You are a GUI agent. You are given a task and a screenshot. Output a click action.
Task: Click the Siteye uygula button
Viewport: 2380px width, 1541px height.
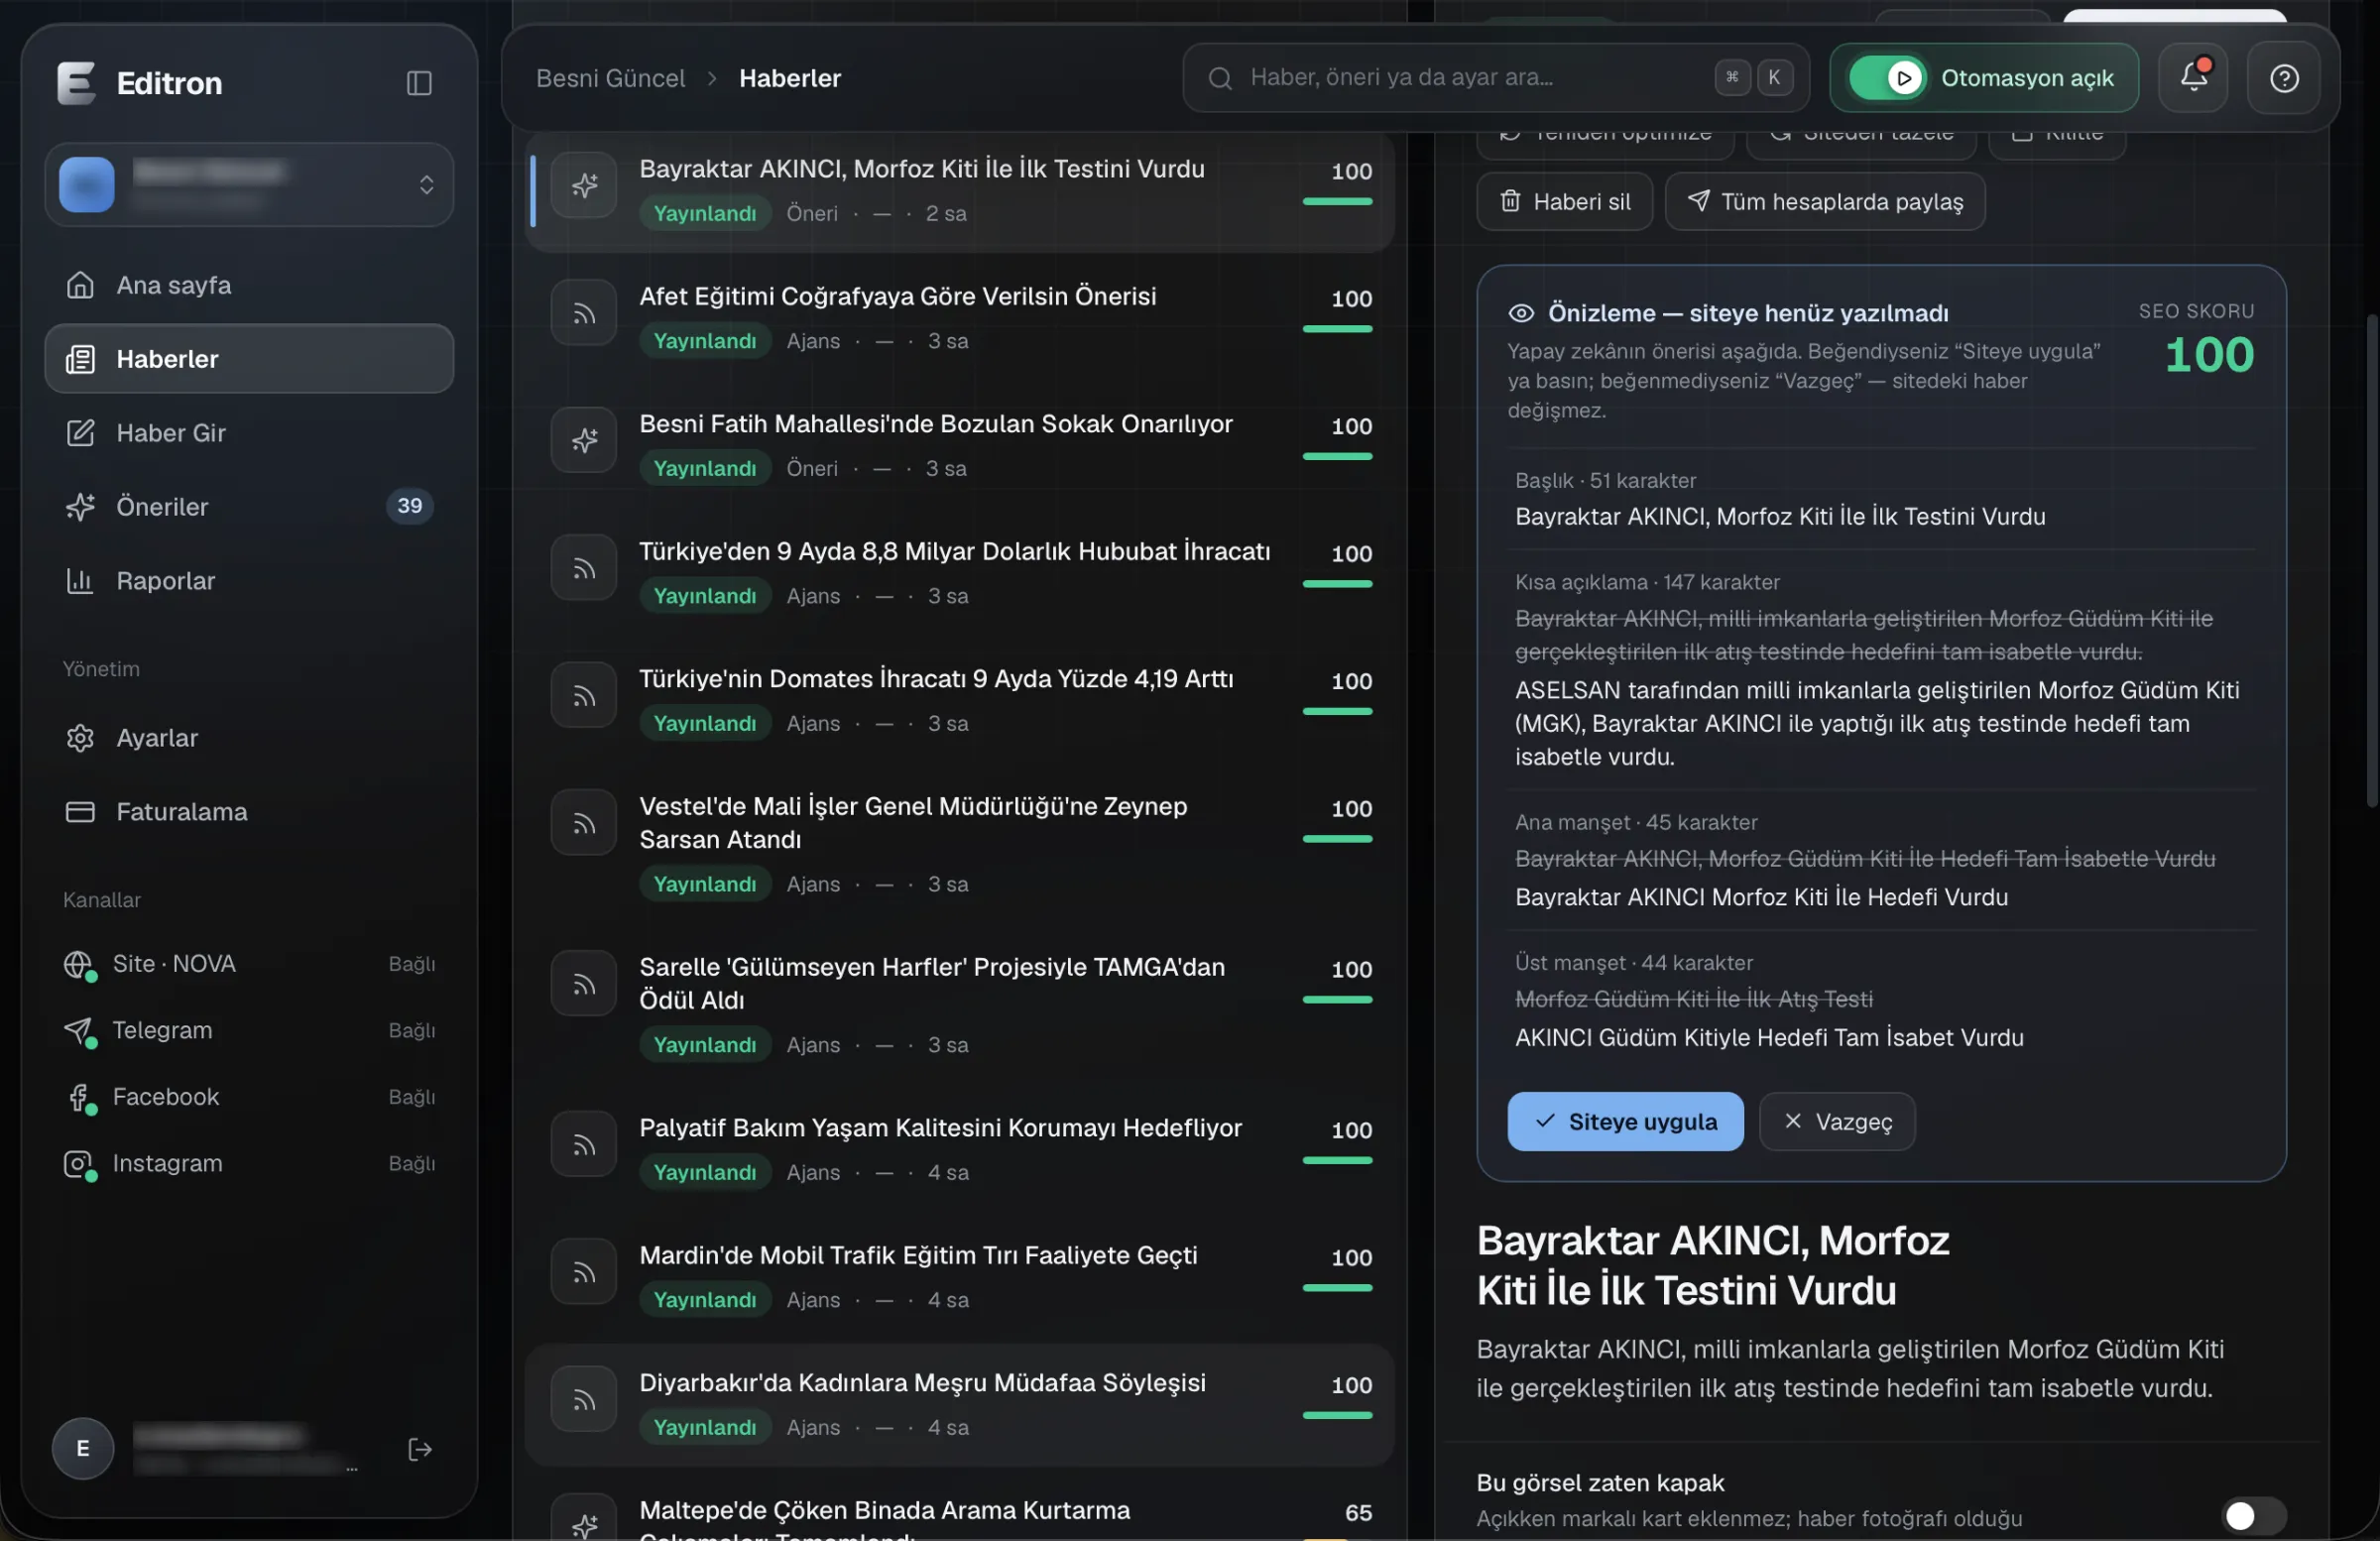(1625, 1121)
